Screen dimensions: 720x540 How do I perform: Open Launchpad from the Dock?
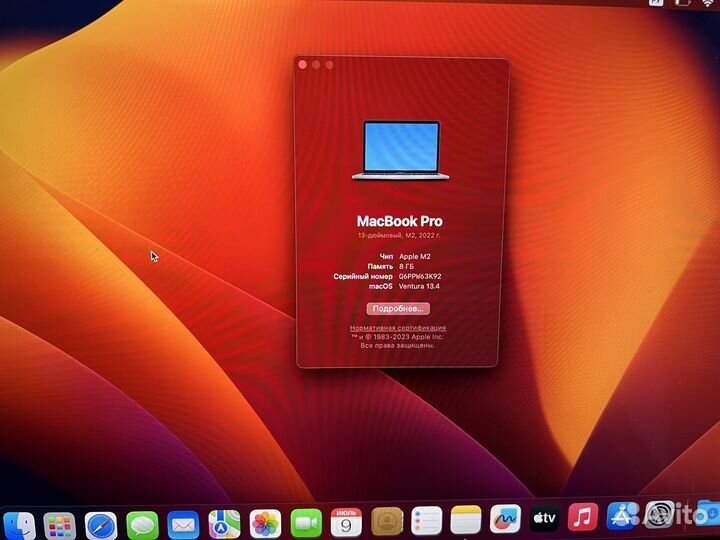click(x=59, y=526)
